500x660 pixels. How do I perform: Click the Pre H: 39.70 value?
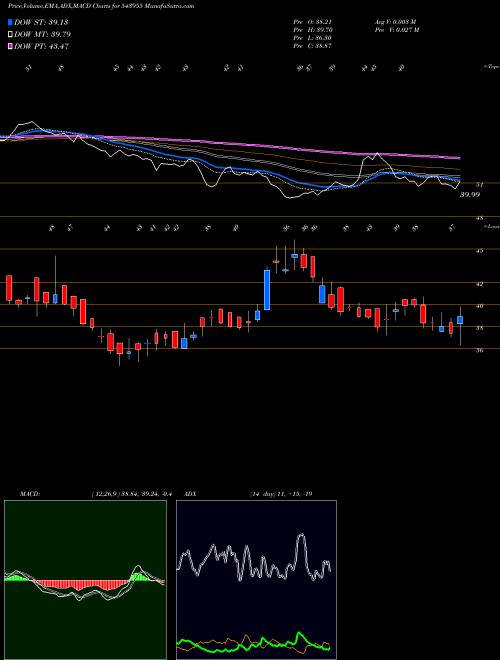click(313, 30)
